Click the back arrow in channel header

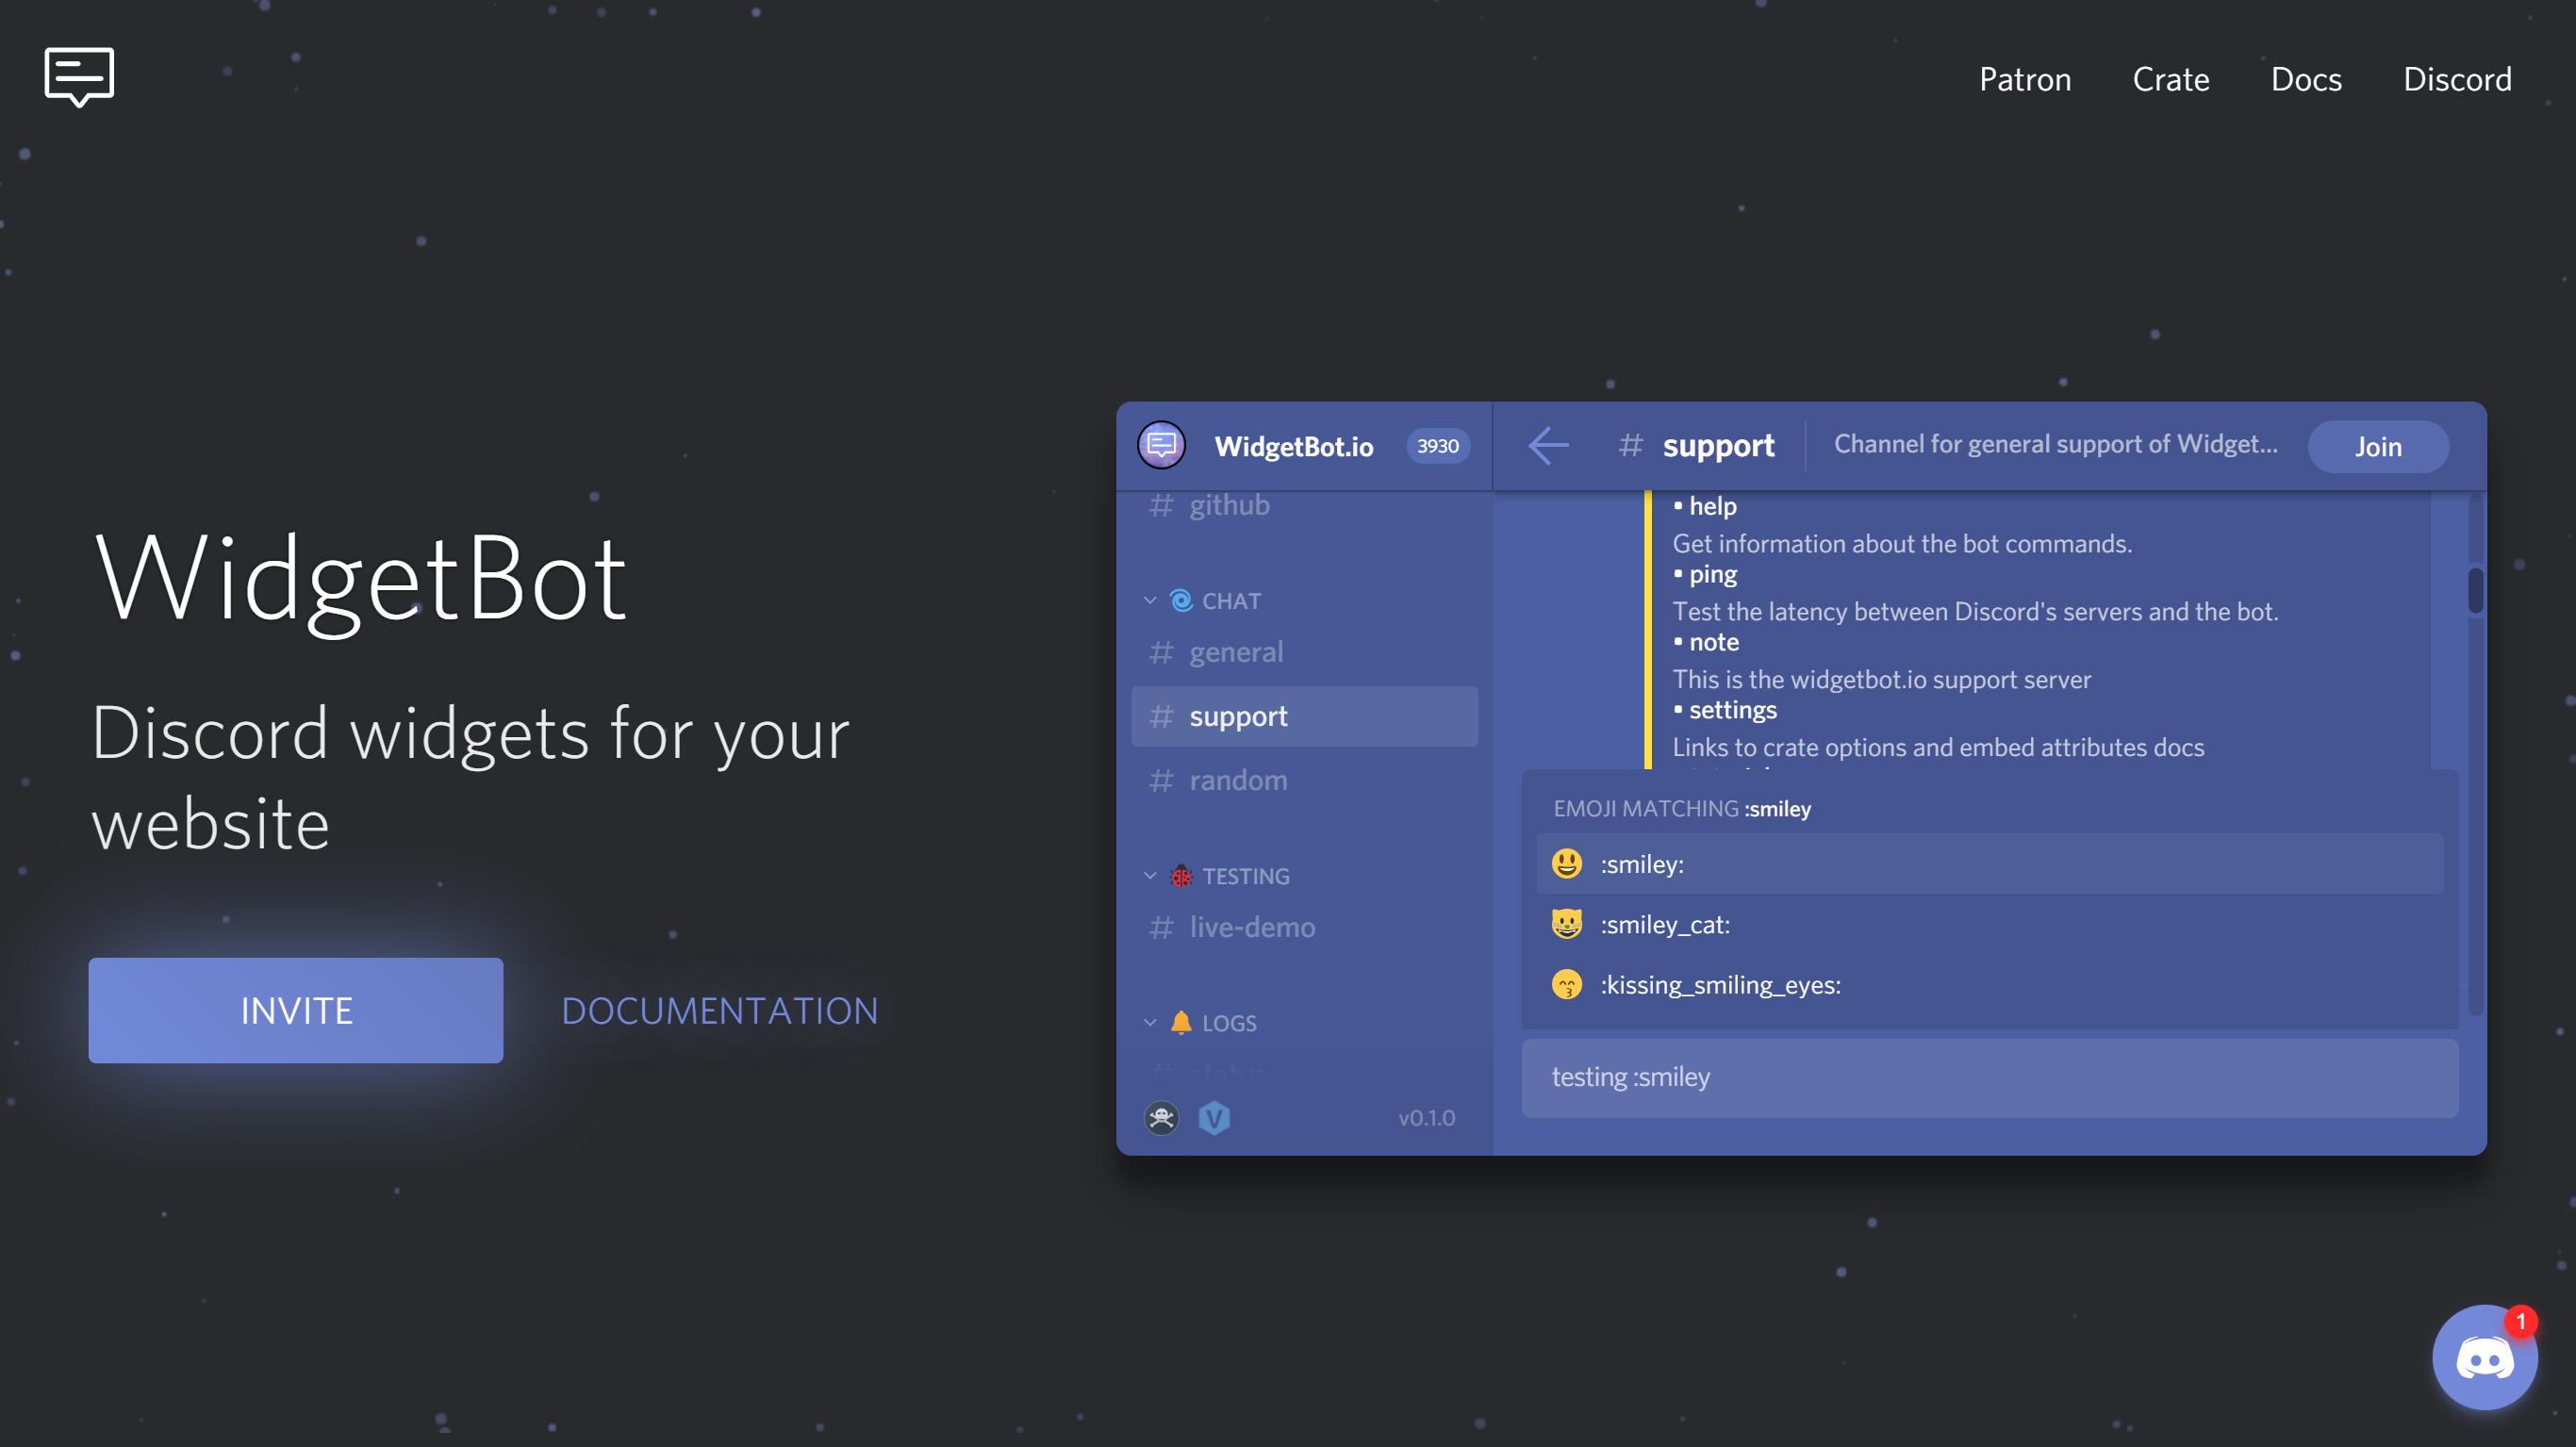pyautogui.click(x=1548, y=446)
